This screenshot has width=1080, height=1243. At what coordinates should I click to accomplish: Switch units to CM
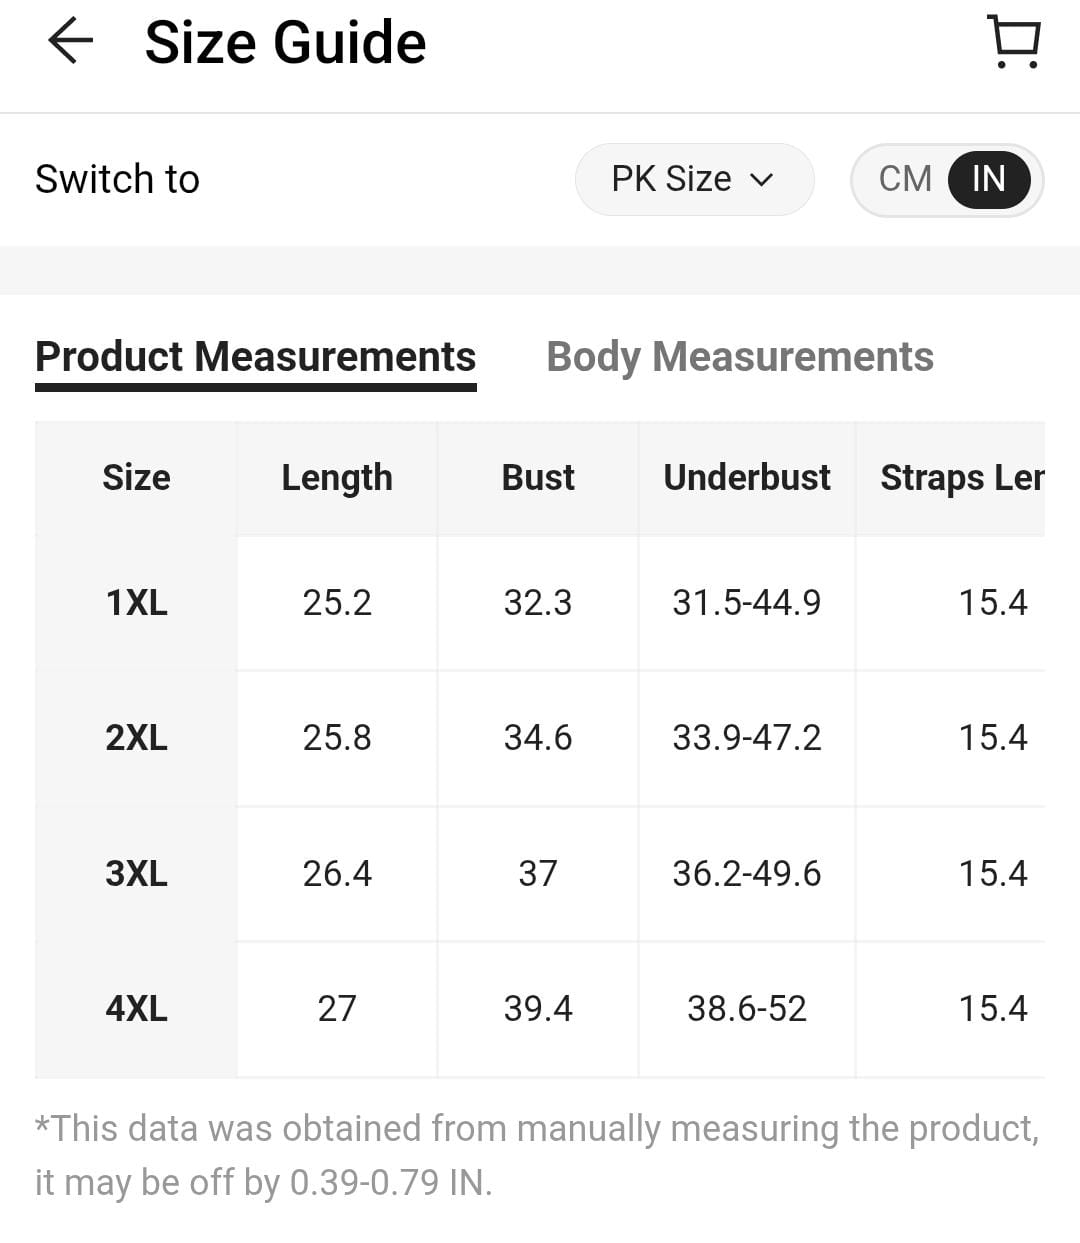(x=905, y=180)
